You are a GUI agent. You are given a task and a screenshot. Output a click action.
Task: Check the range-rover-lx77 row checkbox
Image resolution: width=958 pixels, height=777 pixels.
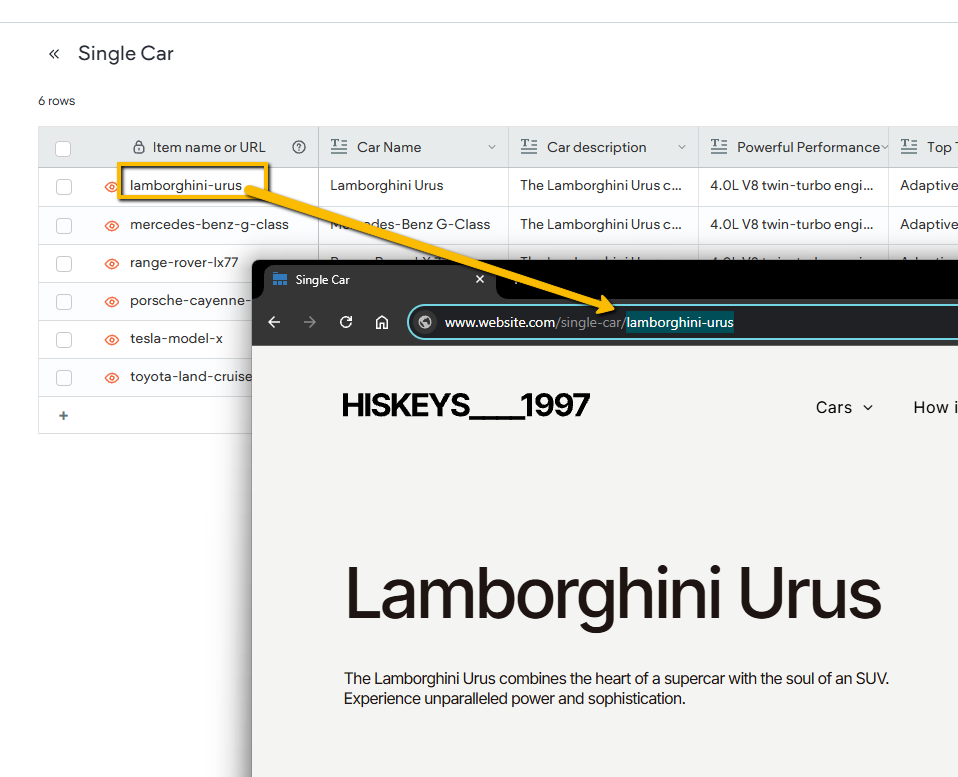64,263
